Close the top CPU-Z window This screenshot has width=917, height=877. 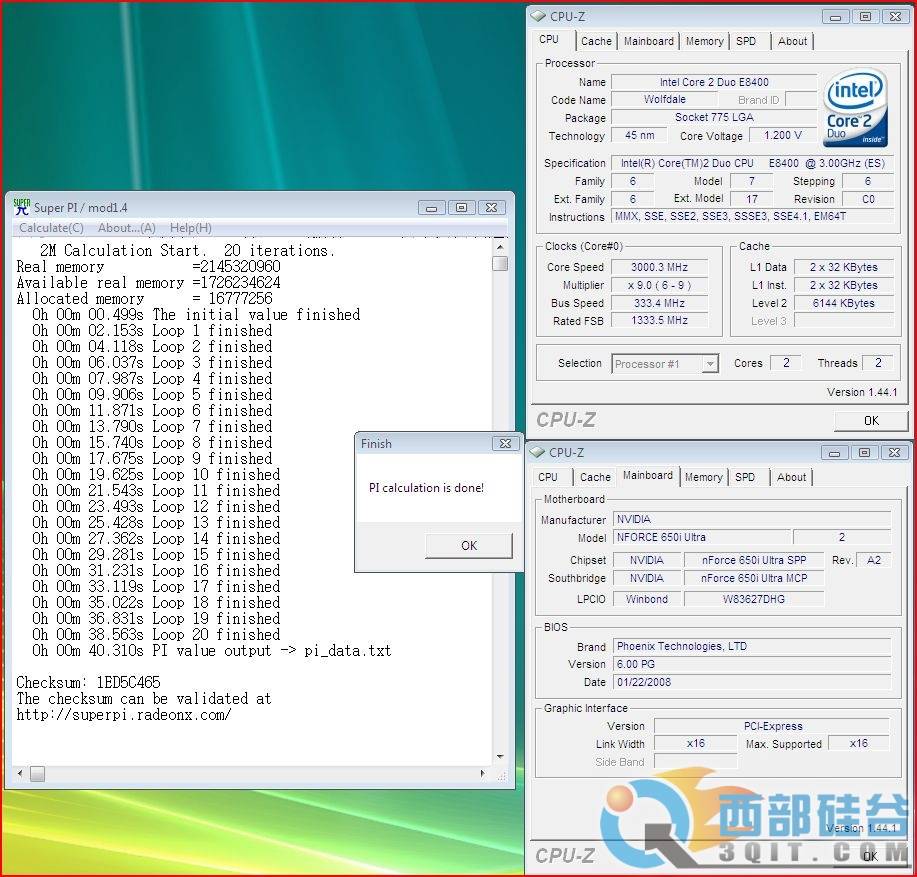click(895, 17)
